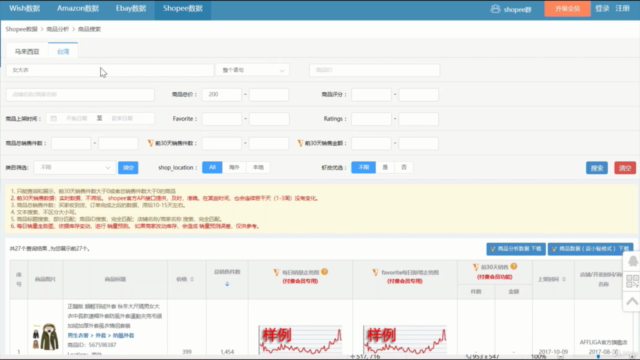Click the register link in header
Viewport: 640px width, 360px height.
point(622,9)
